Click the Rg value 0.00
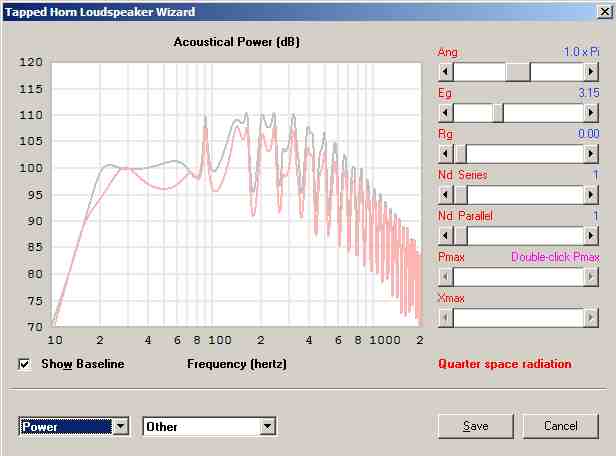Screen dimensions: 616x456 tap(588, 134)
